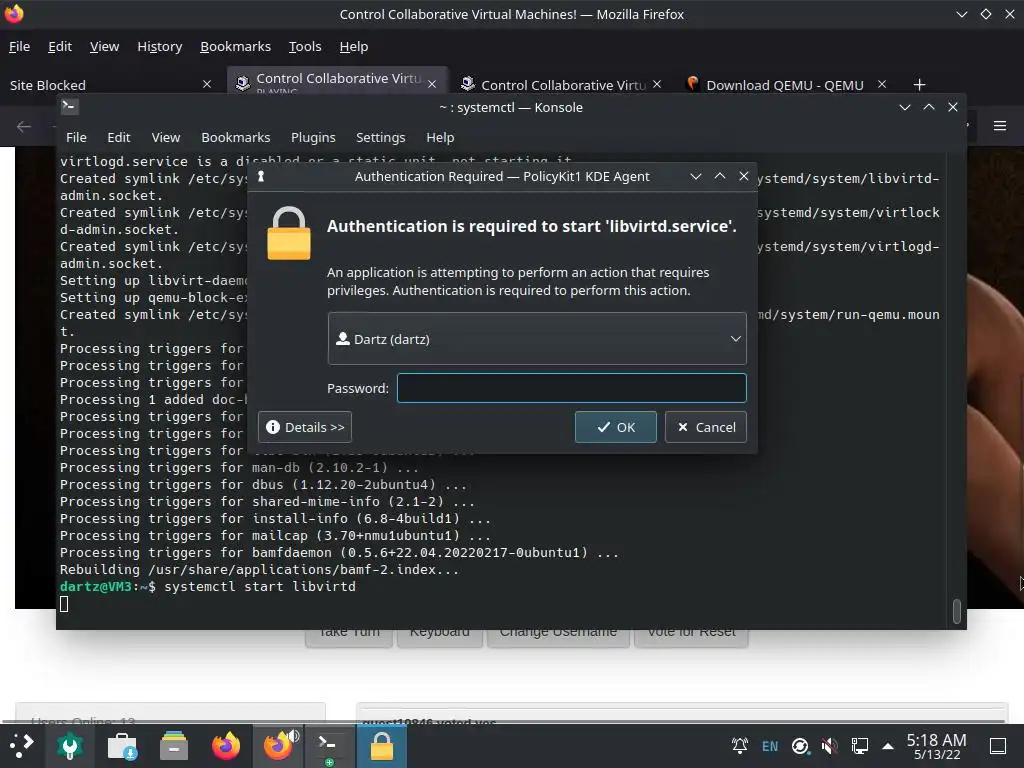This screenshot has height=768, width=1024.
Task: Expand hidden system tray icons arrow
Action: 888,746
